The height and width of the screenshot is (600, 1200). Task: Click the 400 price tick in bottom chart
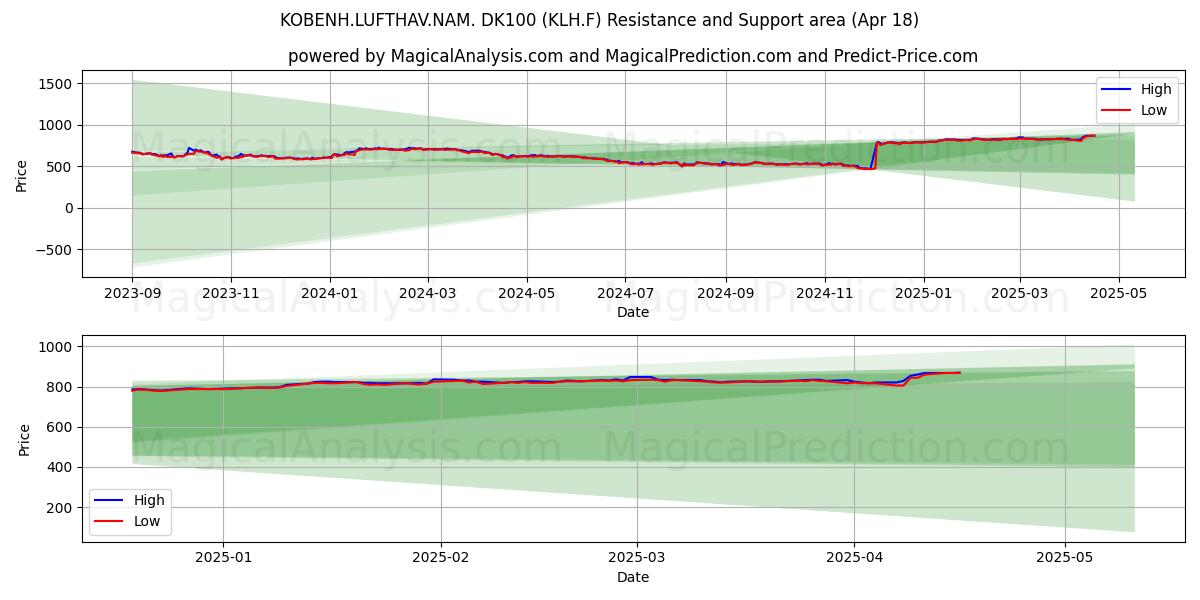[x=59, y=468]
